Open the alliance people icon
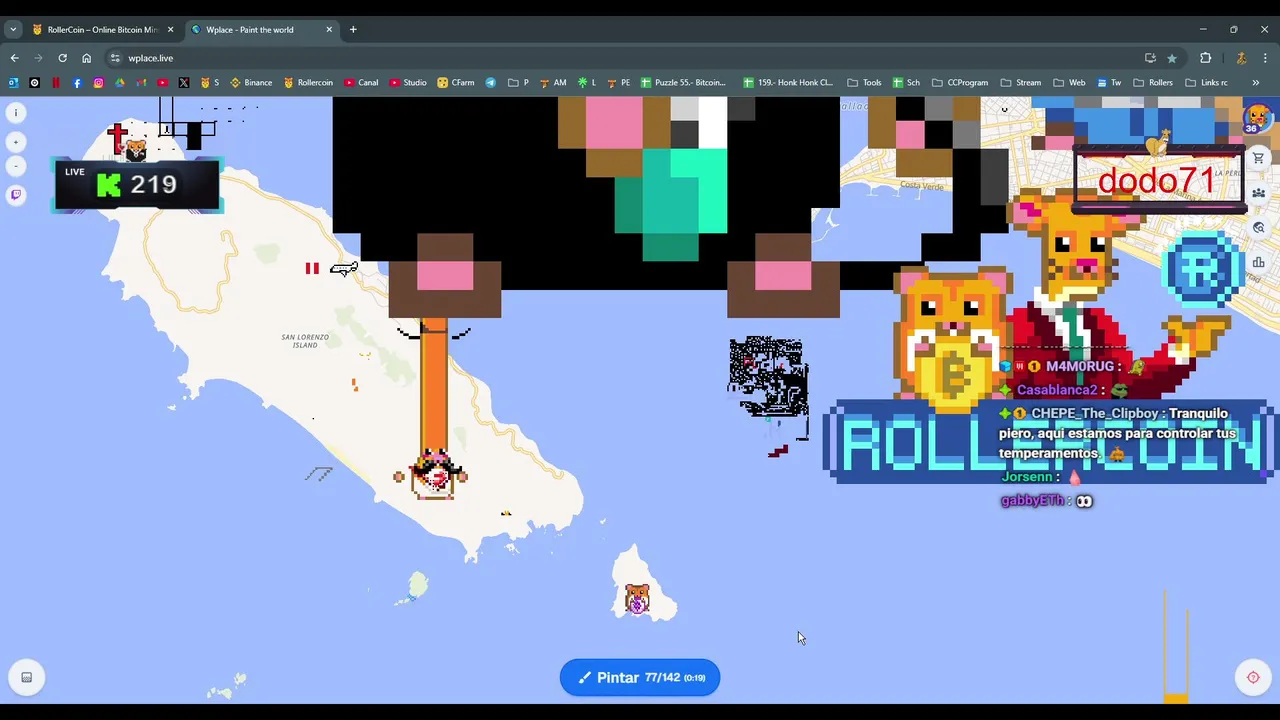The height and width of the screenshot is (720, 1280). (x=1259, y=193)
